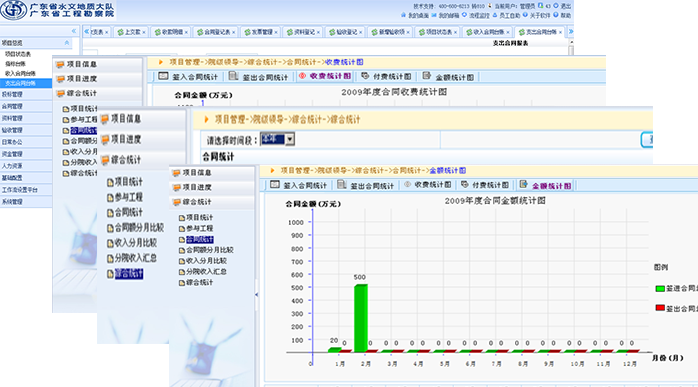Switch to the 收入合同台账 tab
This screenshot has height=387, width=698.
point(488,32)
